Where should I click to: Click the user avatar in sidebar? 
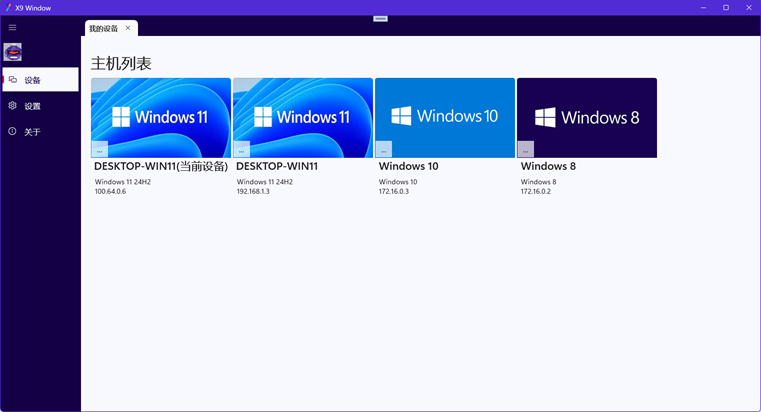tap(13, 52)
